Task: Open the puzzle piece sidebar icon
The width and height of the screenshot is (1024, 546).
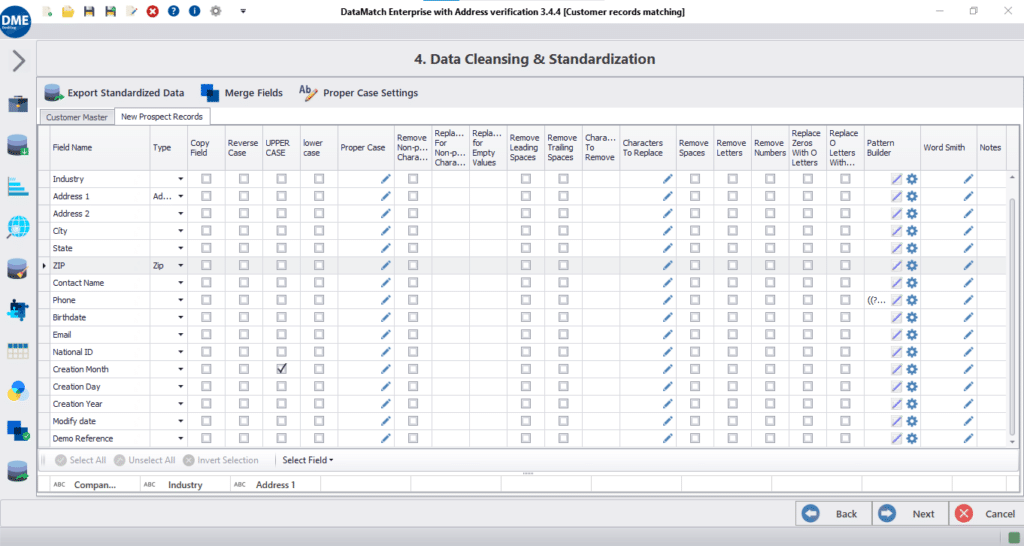Action: coord(18,310)
